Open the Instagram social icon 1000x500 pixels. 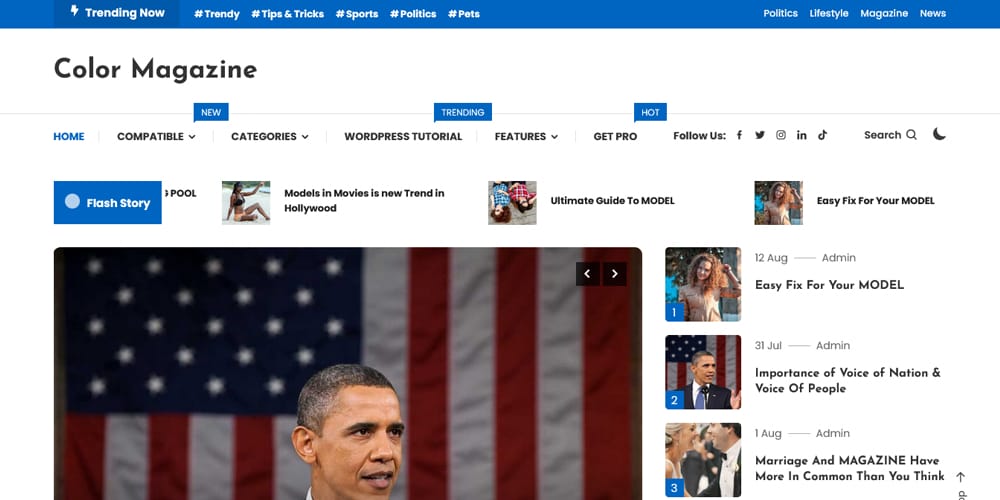[x=781, y=136]
